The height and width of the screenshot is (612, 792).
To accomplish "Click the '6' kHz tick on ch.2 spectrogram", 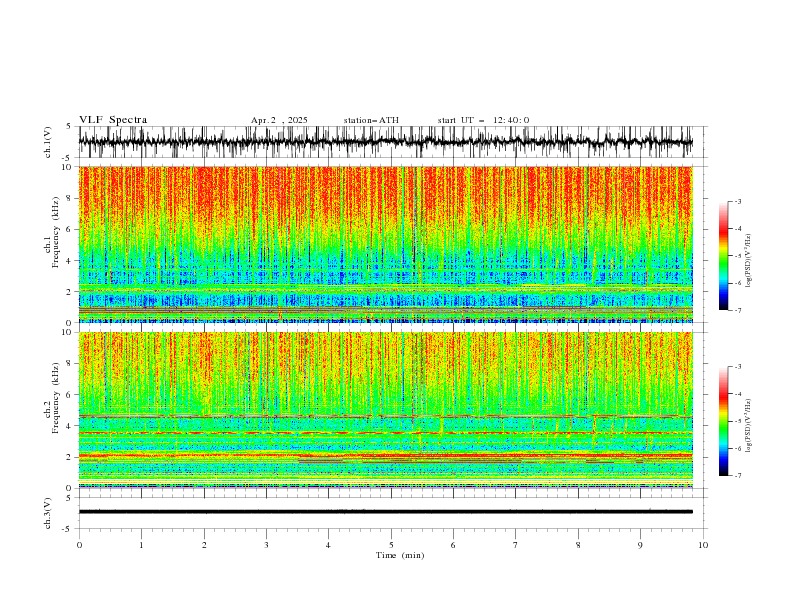I will click(x=70, y=394).
